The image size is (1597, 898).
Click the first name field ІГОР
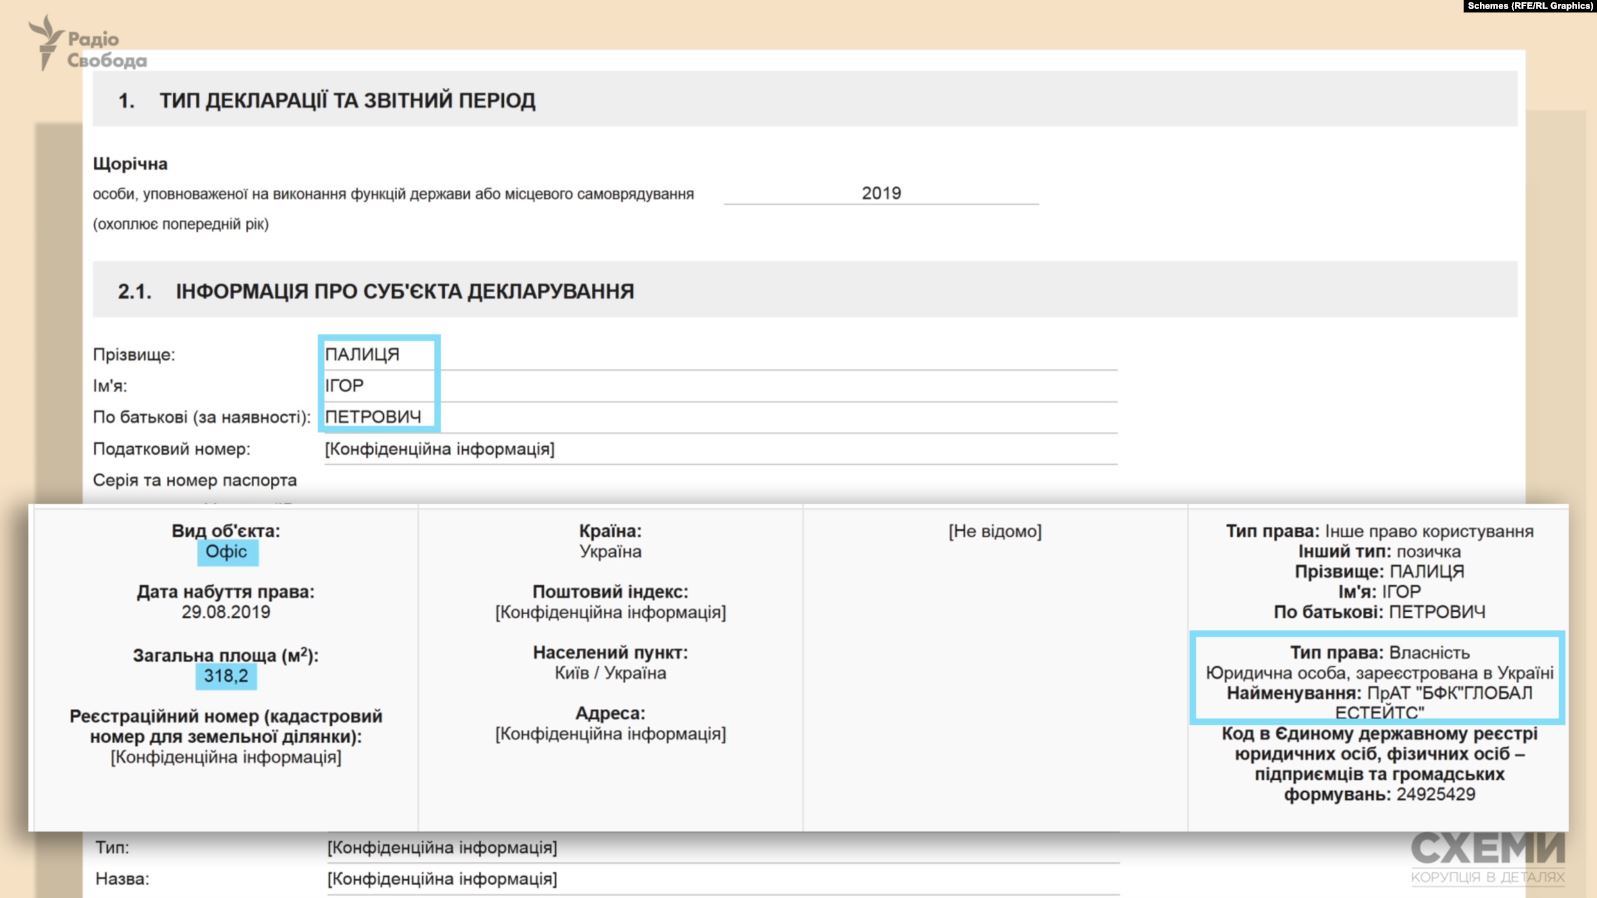point(345,386)
